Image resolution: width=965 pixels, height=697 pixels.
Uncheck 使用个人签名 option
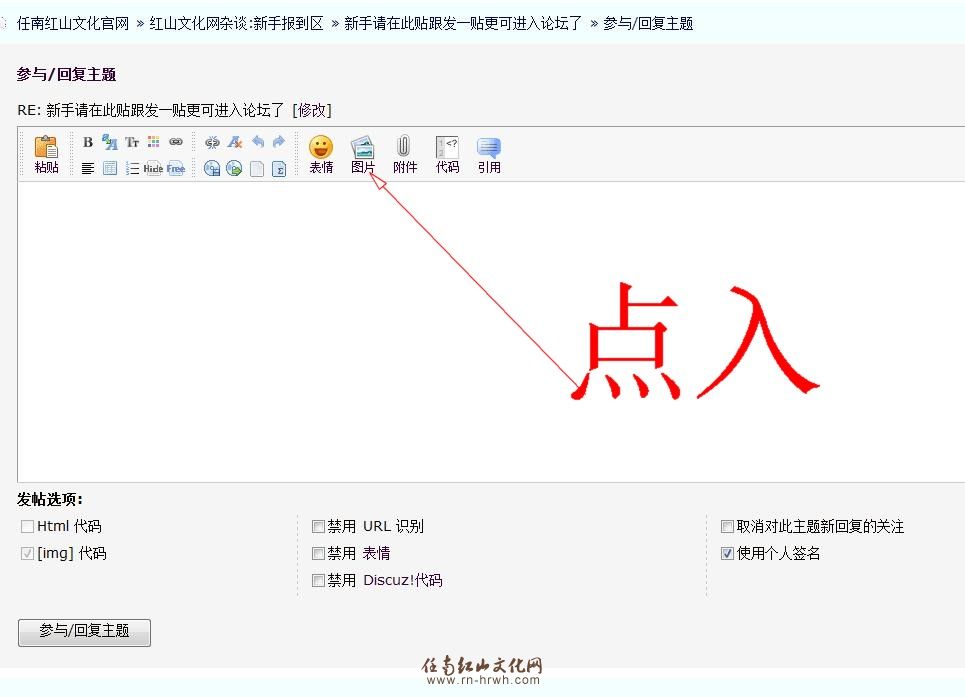pos(727,554)
